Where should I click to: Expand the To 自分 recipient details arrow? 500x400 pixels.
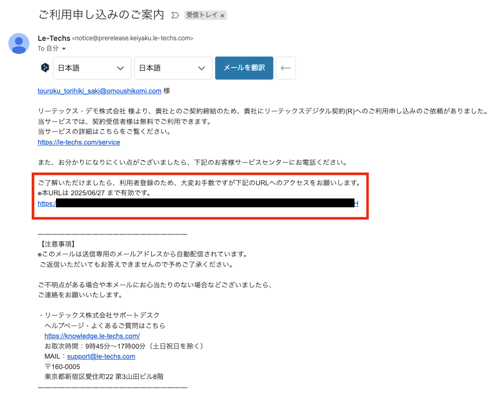coord(64,49)
